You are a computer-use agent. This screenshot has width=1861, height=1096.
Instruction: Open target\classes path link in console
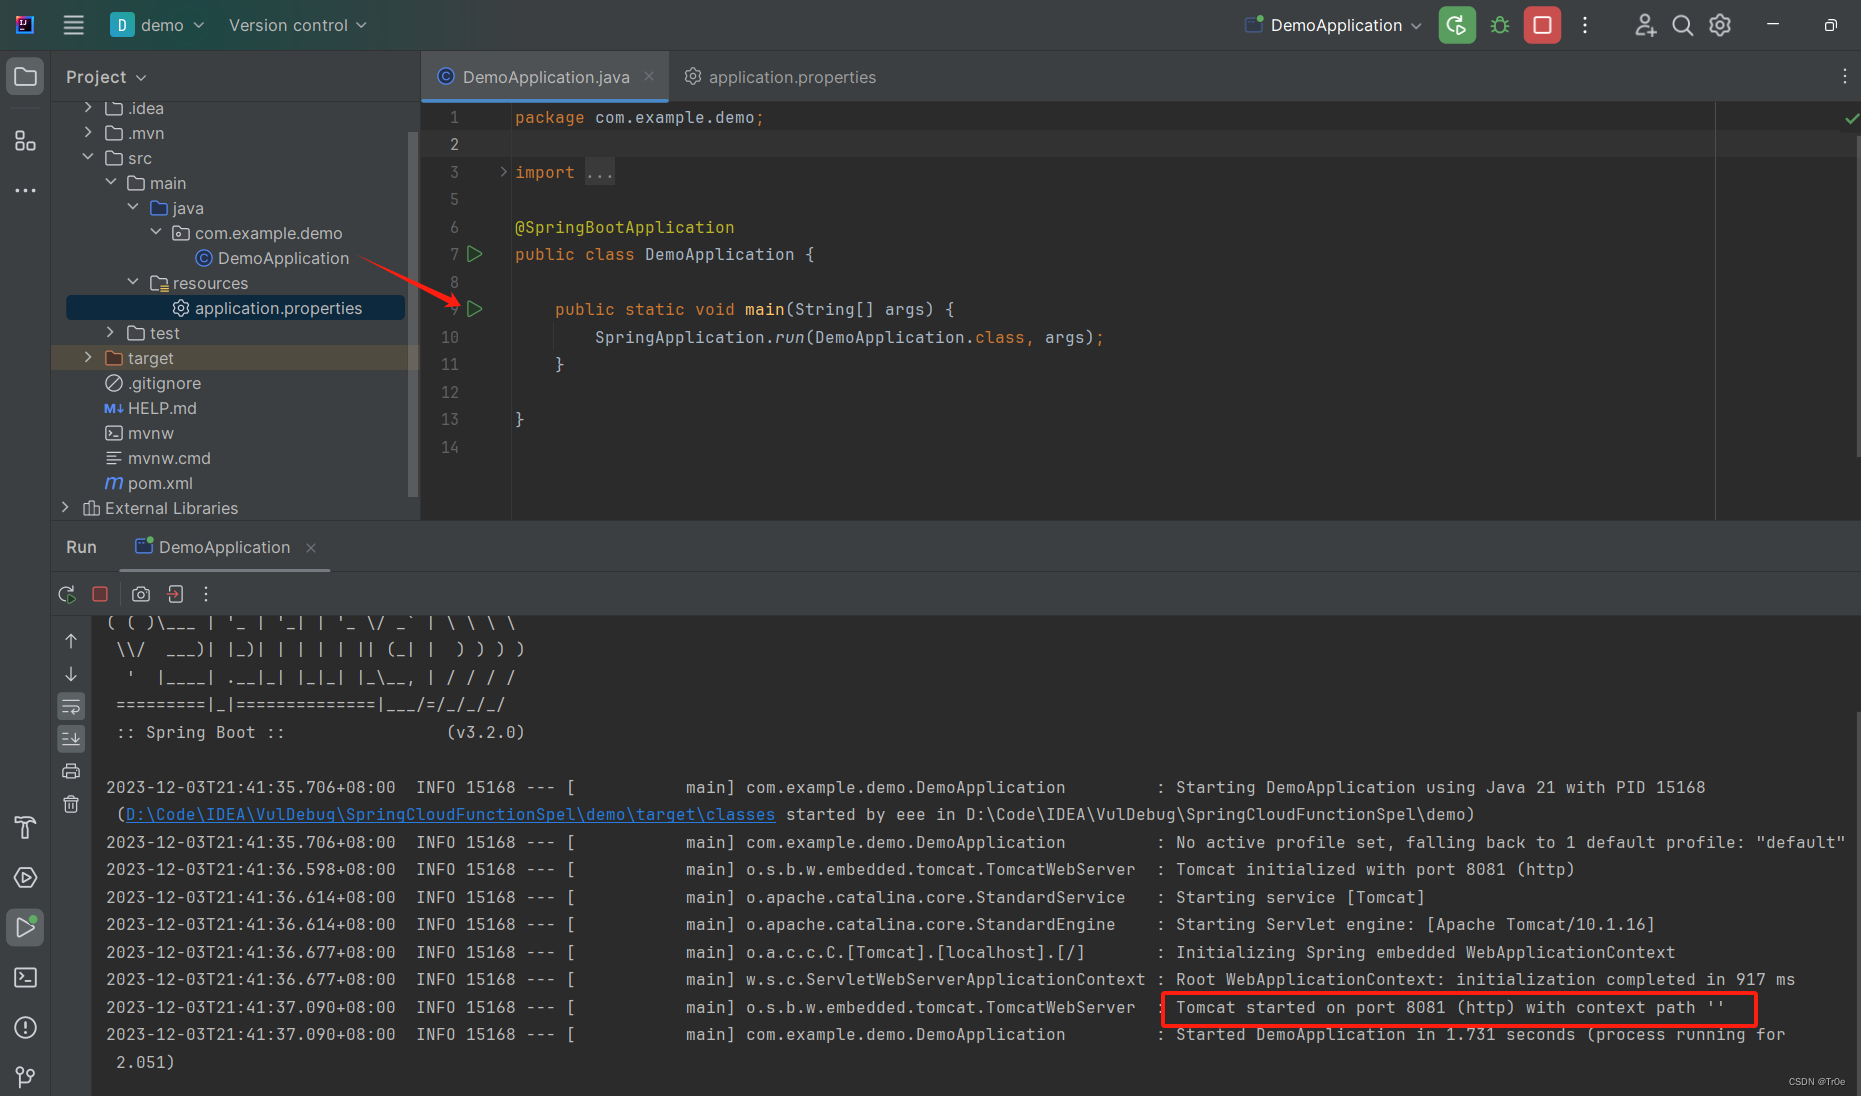[450, 815]
